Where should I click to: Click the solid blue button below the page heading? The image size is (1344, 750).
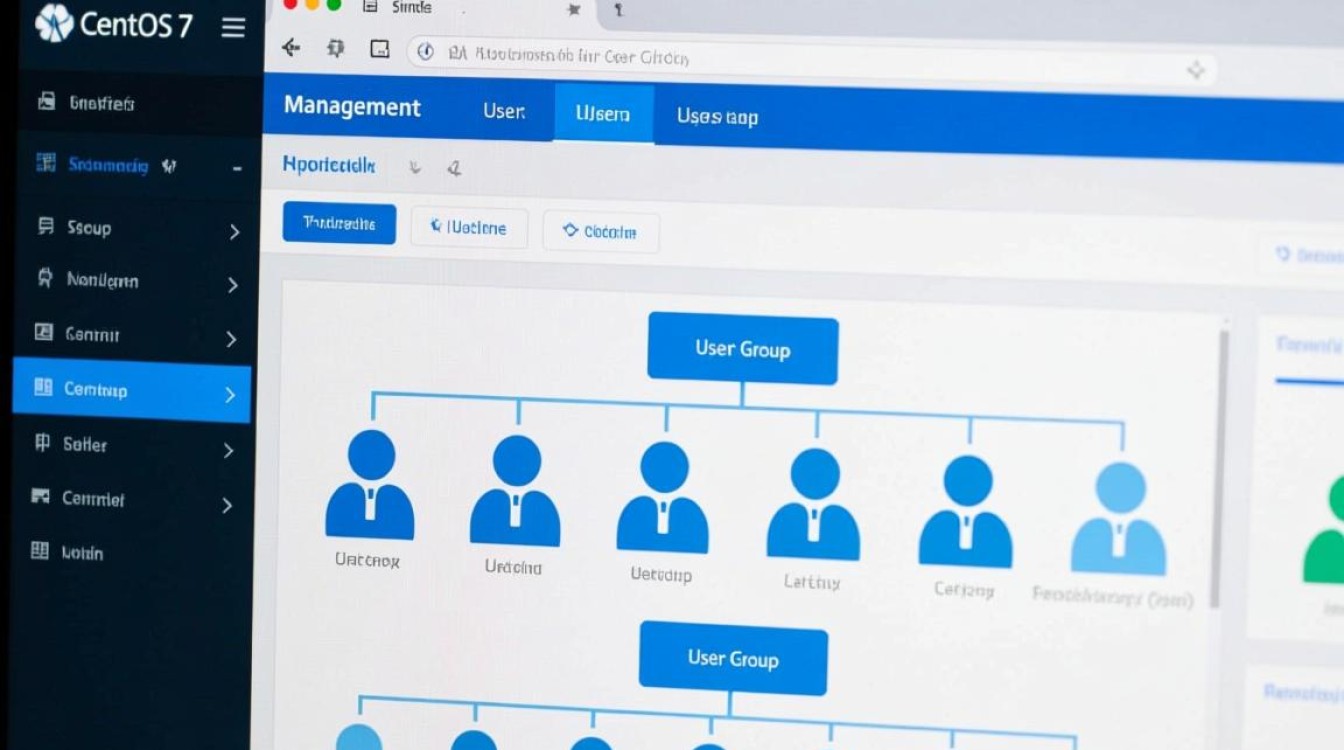coord(339,223)
